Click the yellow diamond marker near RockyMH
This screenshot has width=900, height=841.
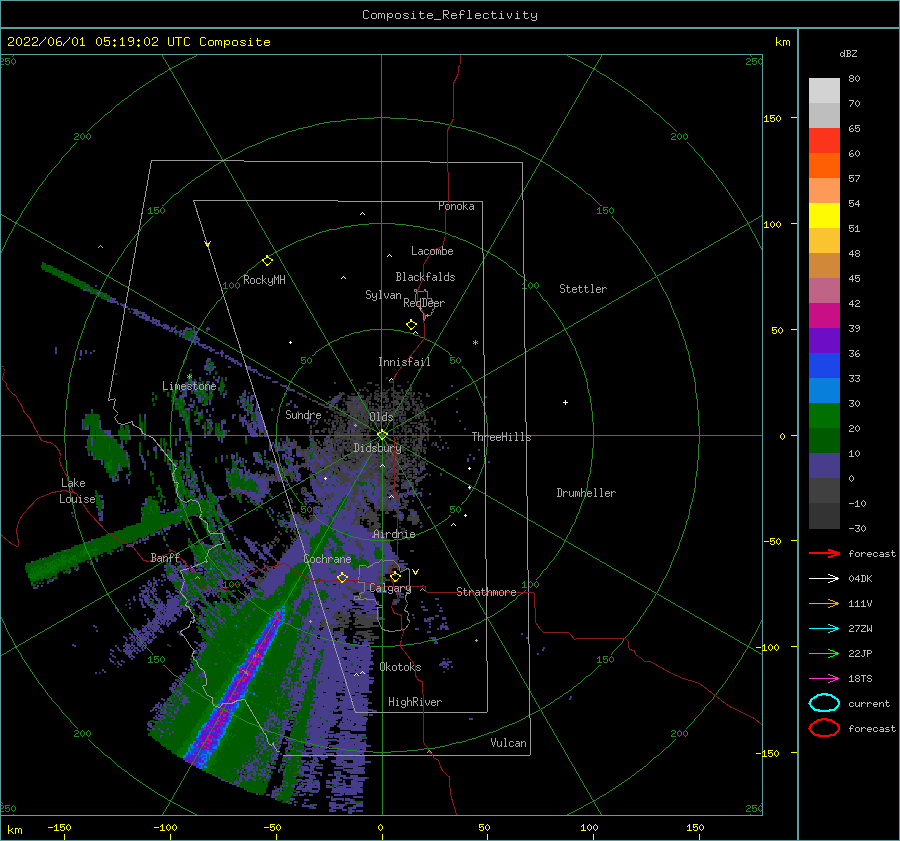[267, 261]
